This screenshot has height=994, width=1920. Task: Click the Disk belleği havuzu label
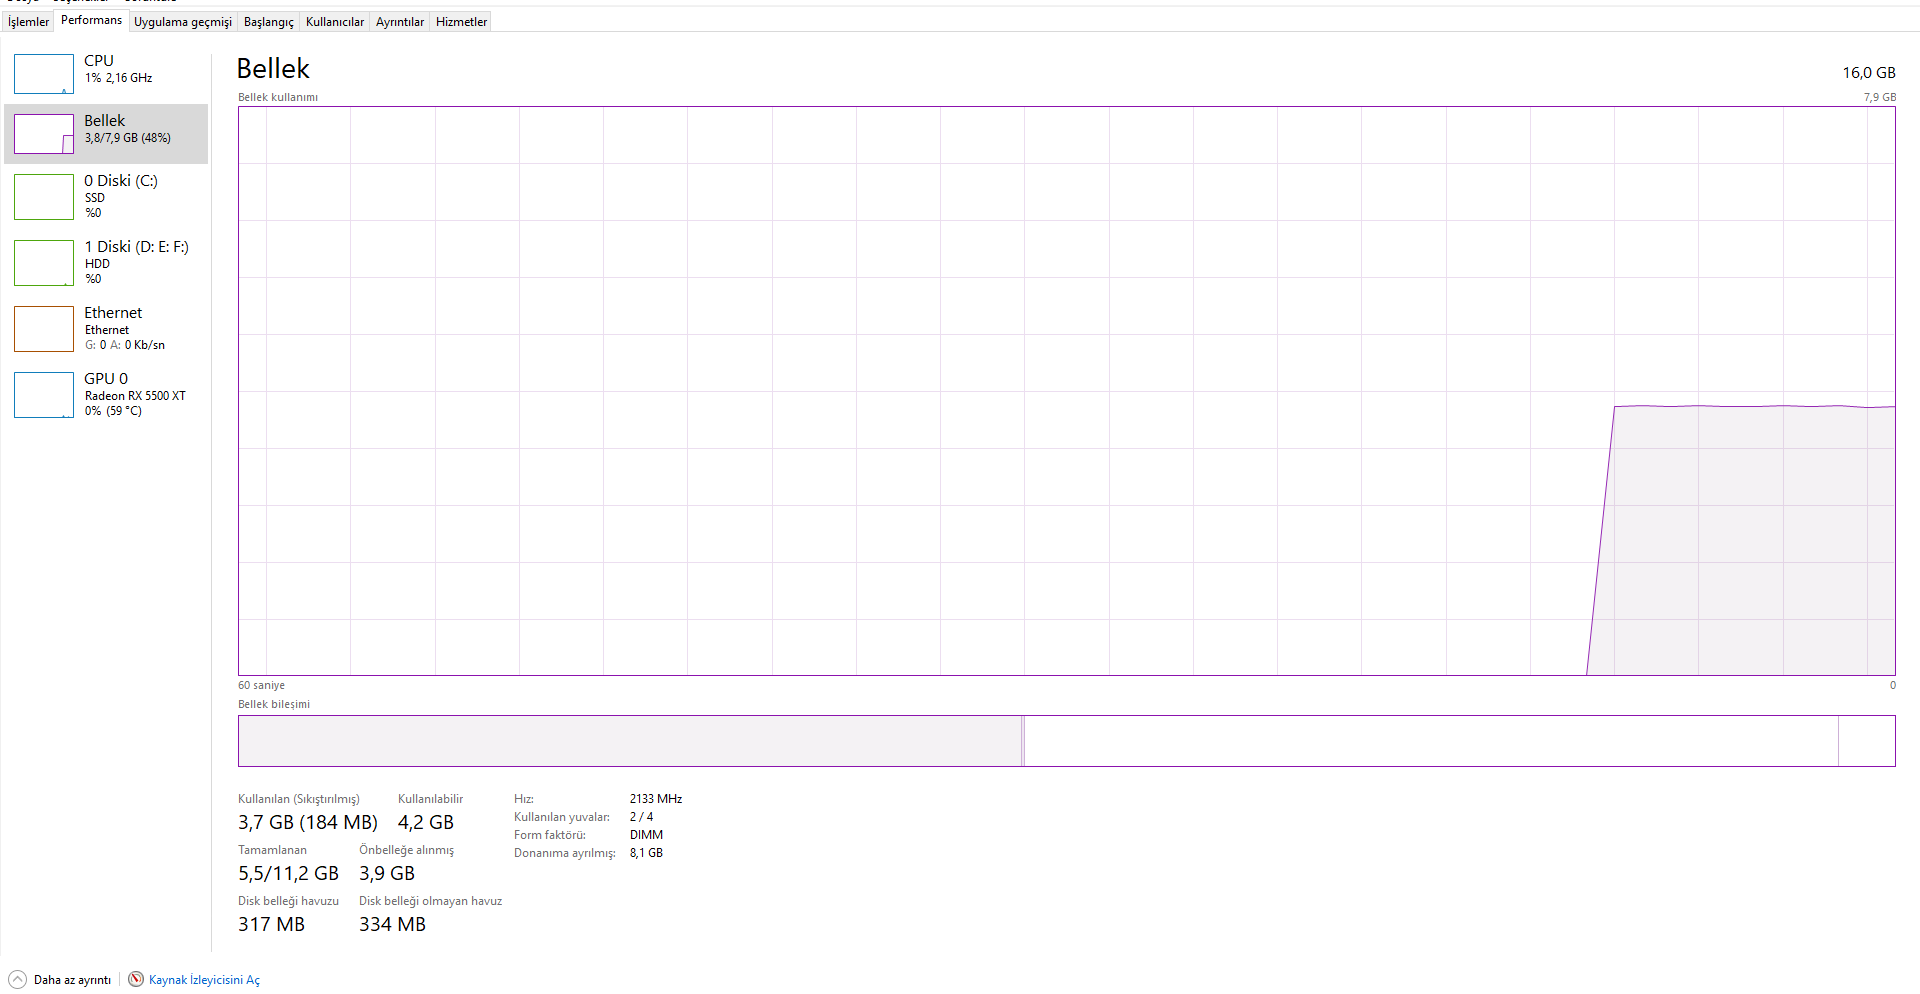click(x=288, y=901)
